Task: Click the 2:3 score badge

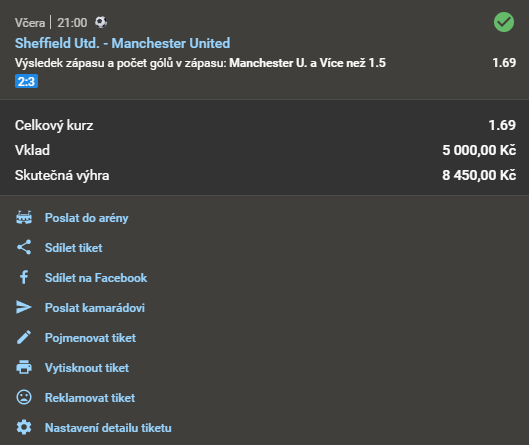Action: 26,81
